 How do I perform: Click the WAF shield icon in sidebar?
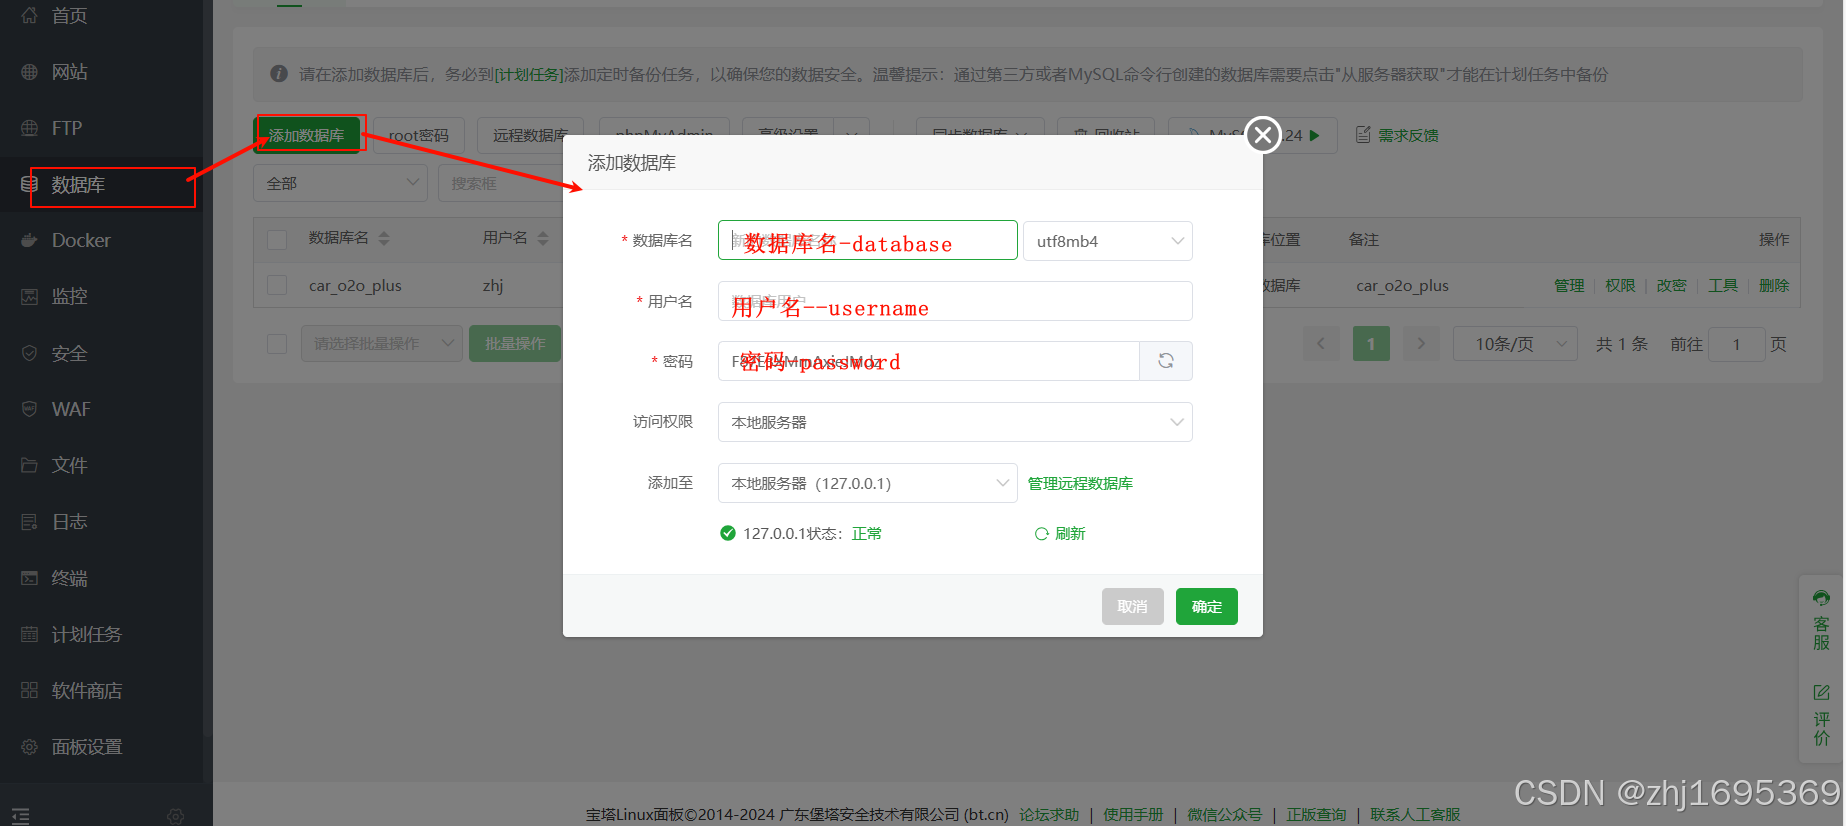click(x=30, y=409)
